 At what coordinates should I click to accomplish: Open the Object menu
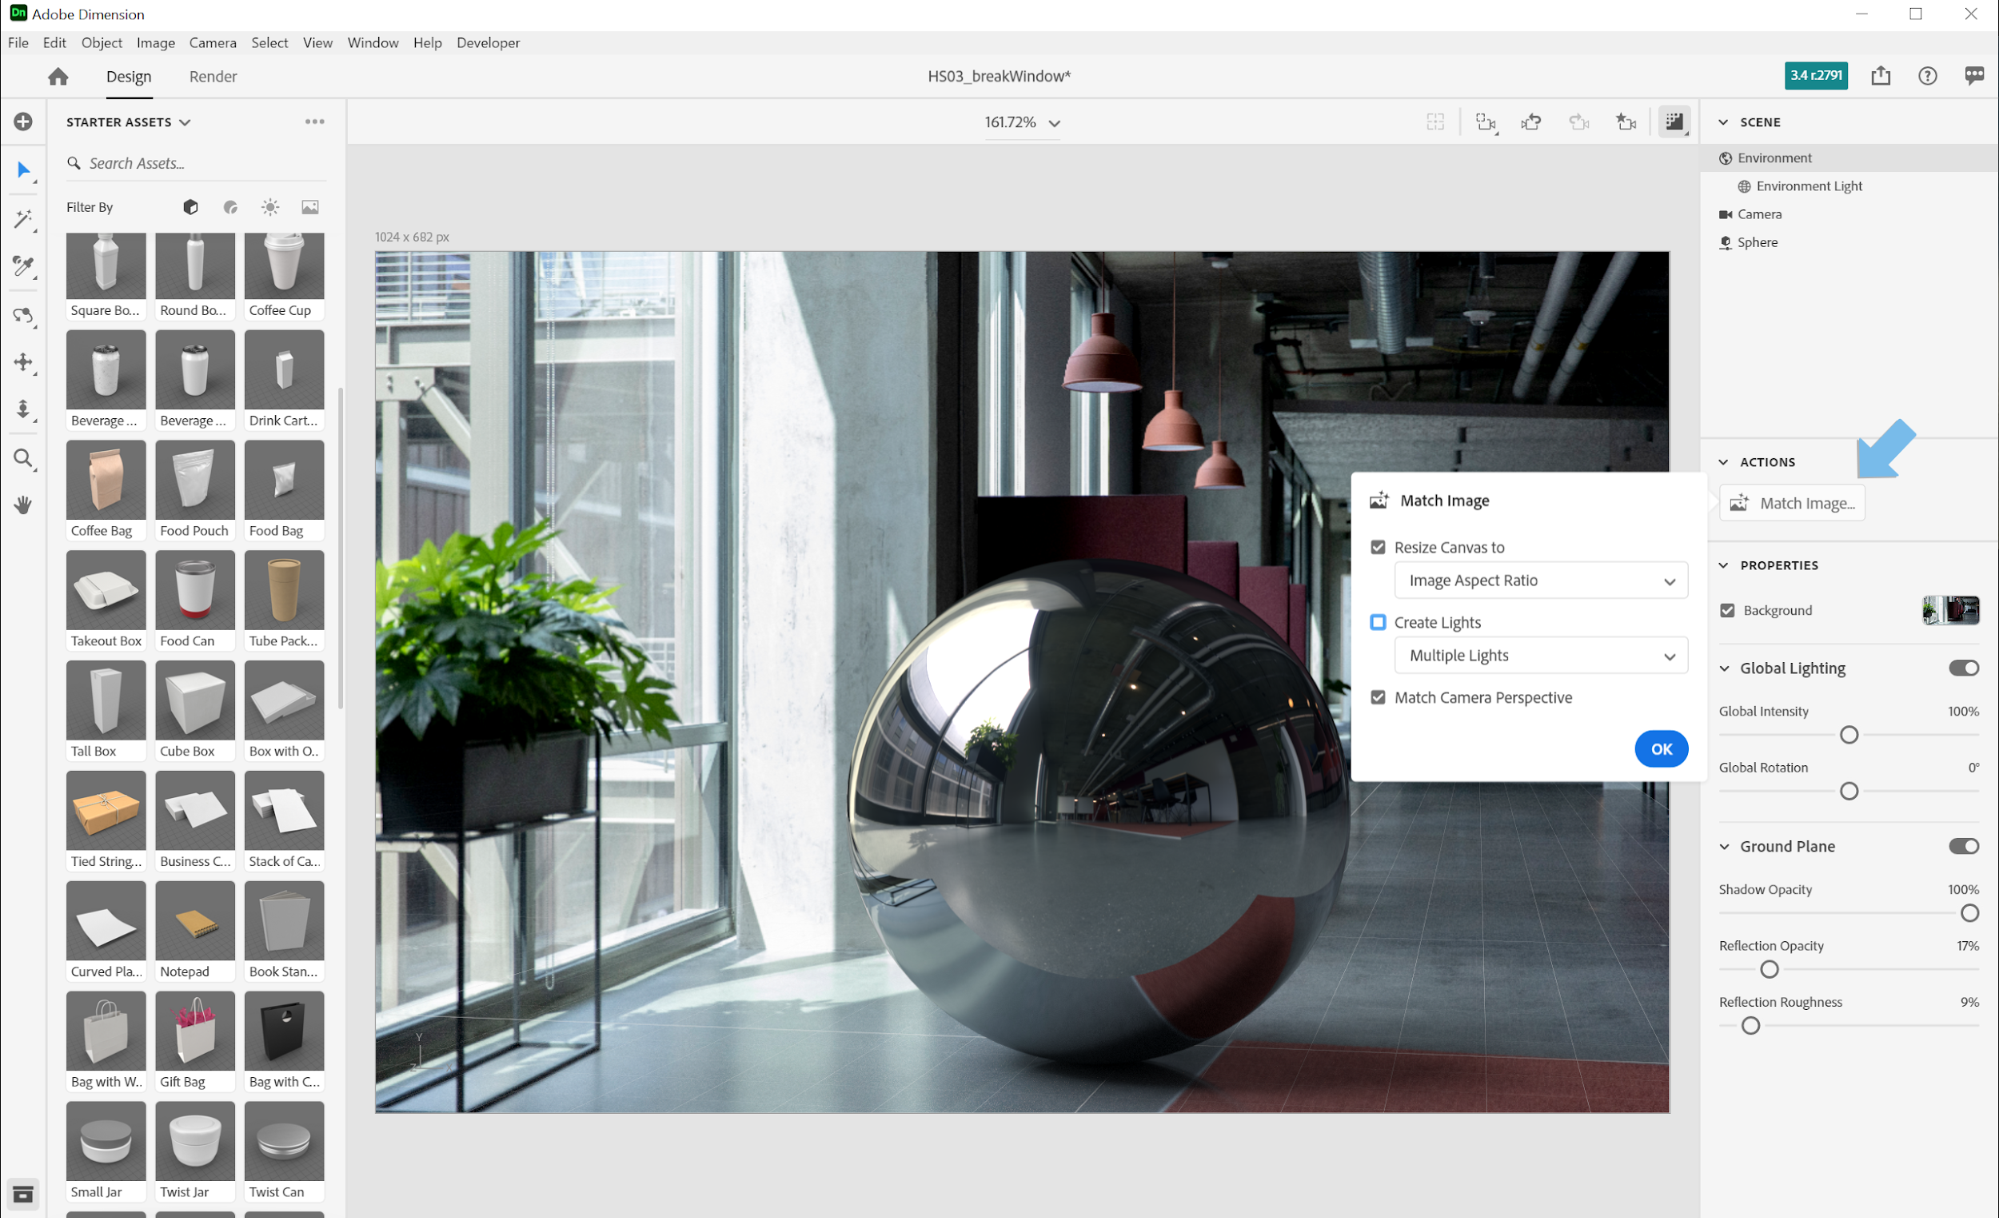[101, 41]
